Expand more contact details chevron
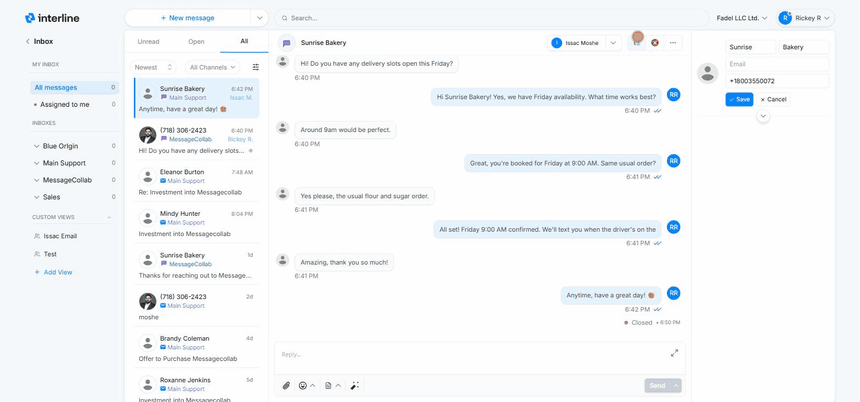860x402 pixels. pos(763,116)
